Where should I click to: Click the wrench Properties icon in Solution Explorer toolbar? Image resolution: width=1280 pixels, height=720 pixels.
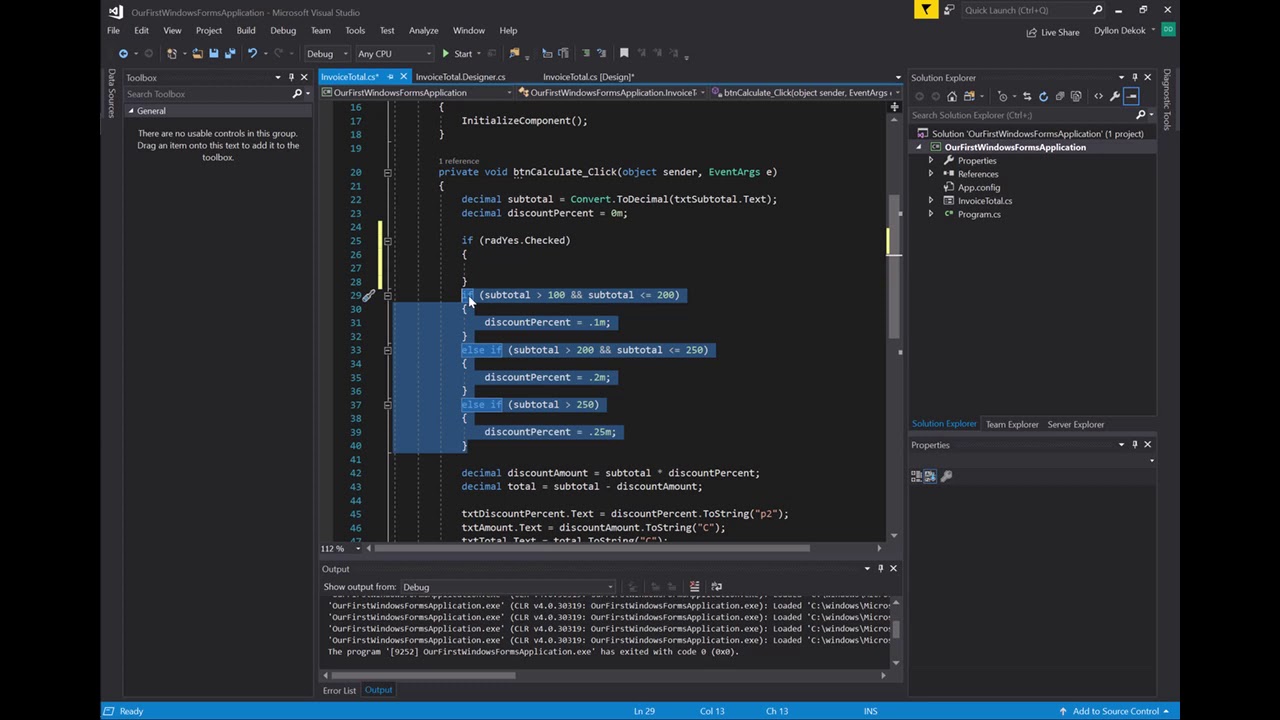coord(1114,96)
